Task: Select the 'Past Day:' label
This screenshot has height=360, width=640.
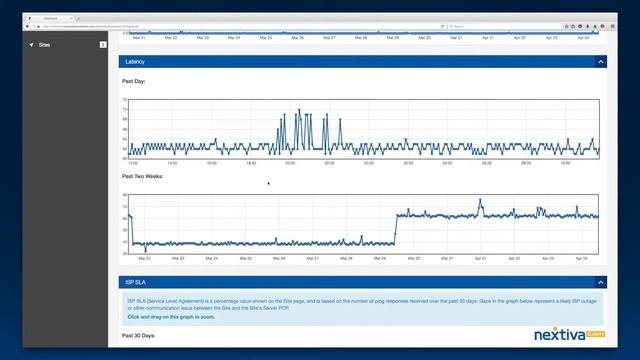Action: coord(133,81)
